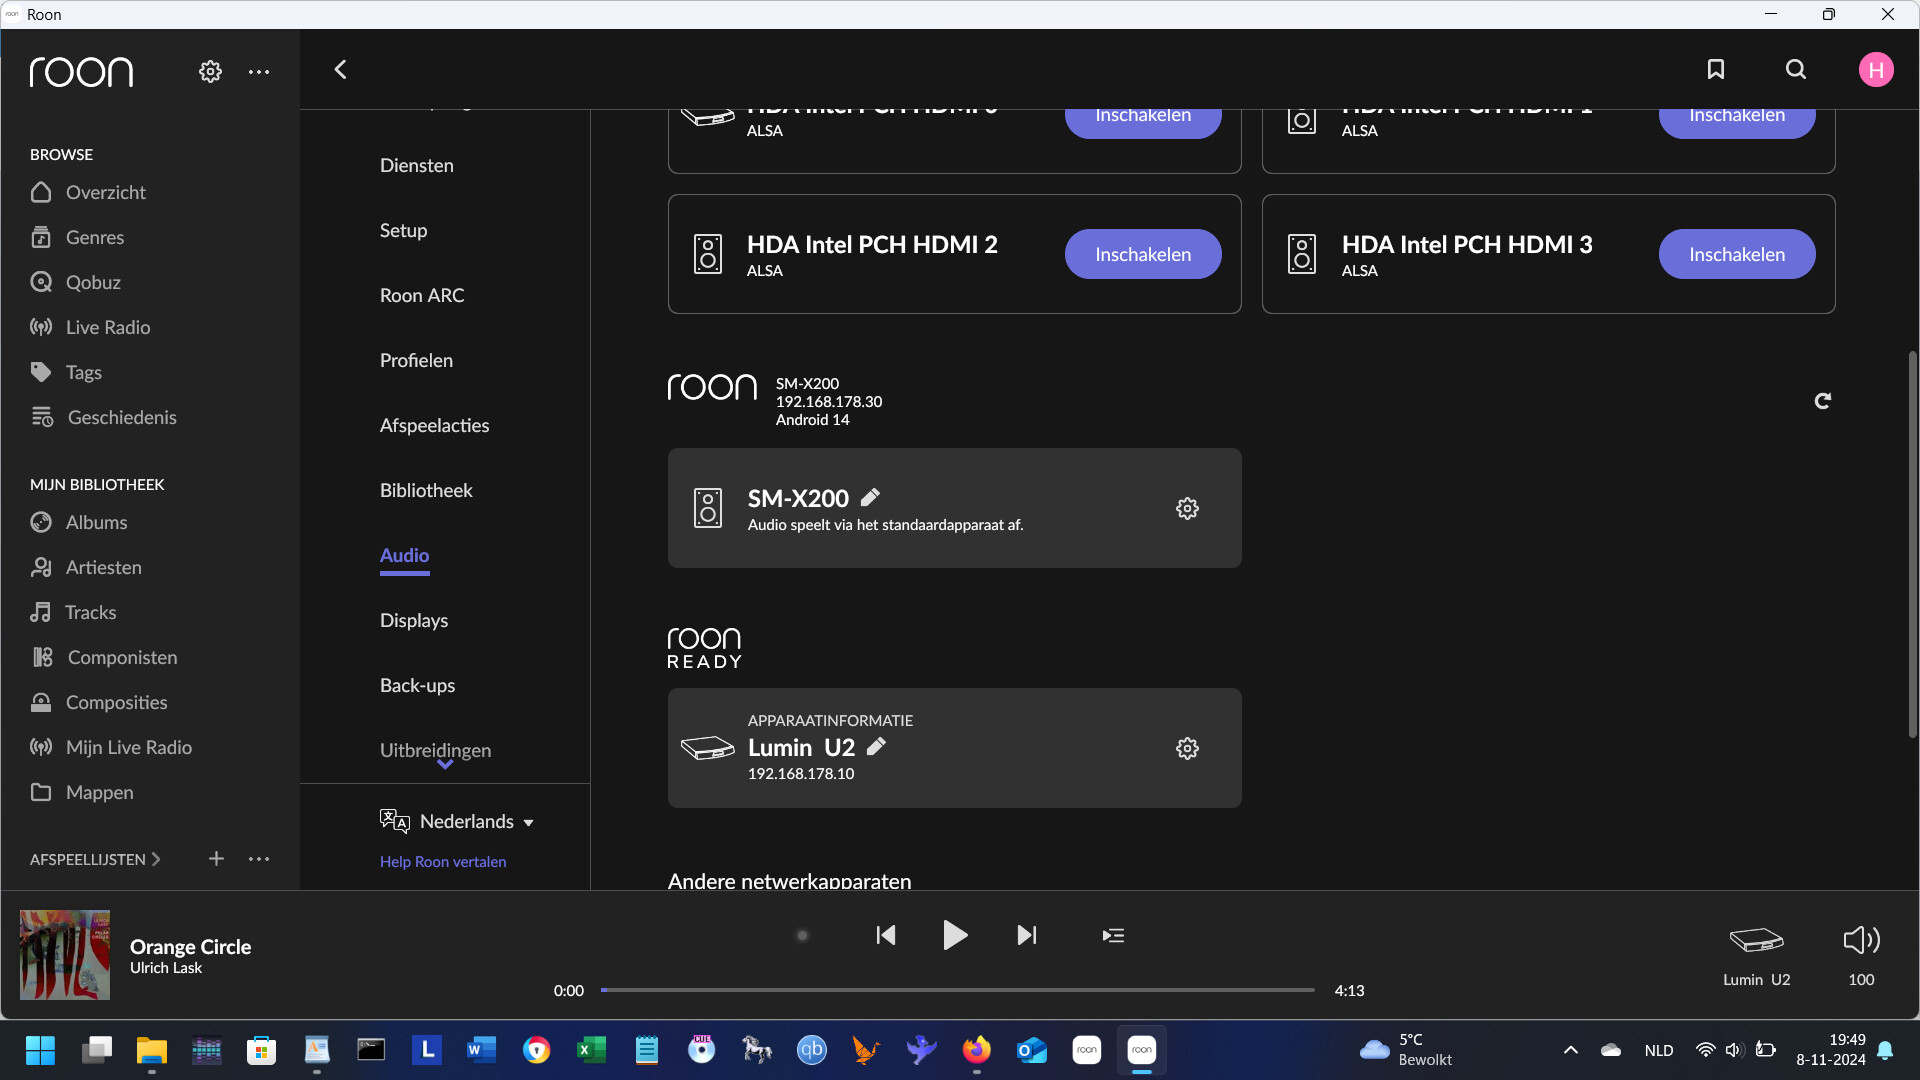The image size is (1920, 1080).
Task: Edit the SM-X200 zone name
Action: 871,497
